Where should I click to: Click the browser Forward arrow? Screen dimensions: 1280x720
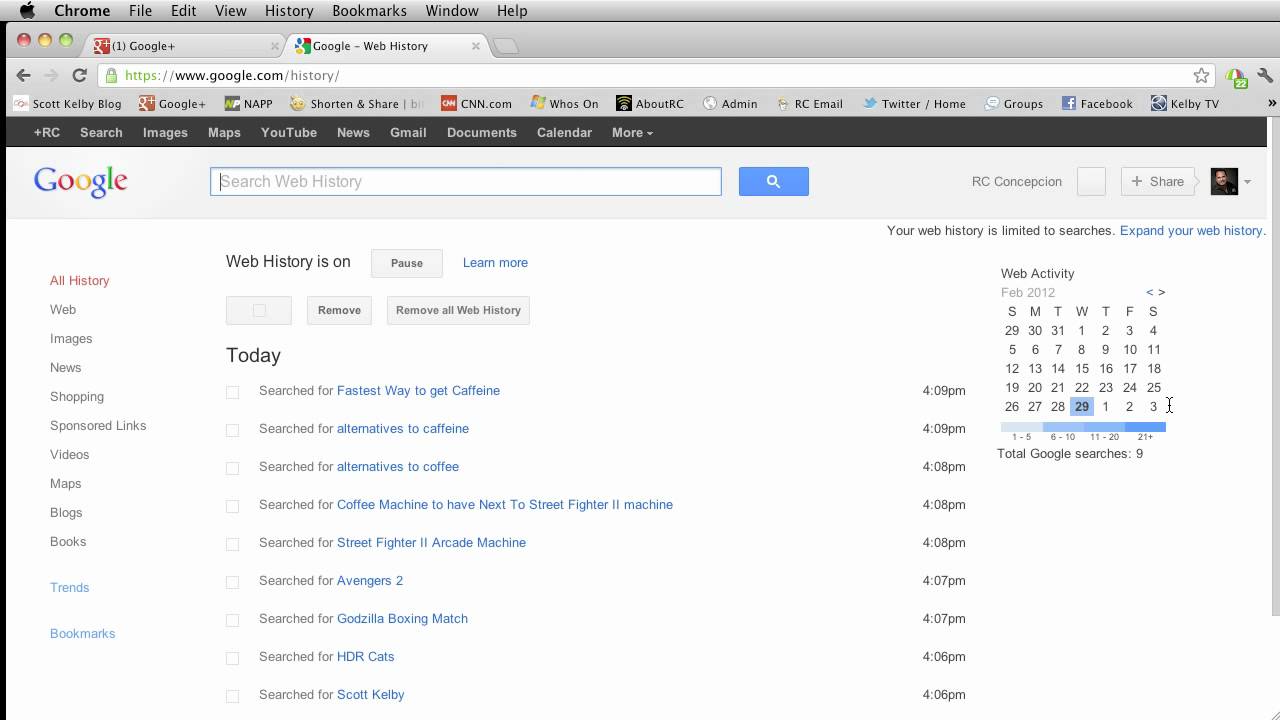[52, 75]
